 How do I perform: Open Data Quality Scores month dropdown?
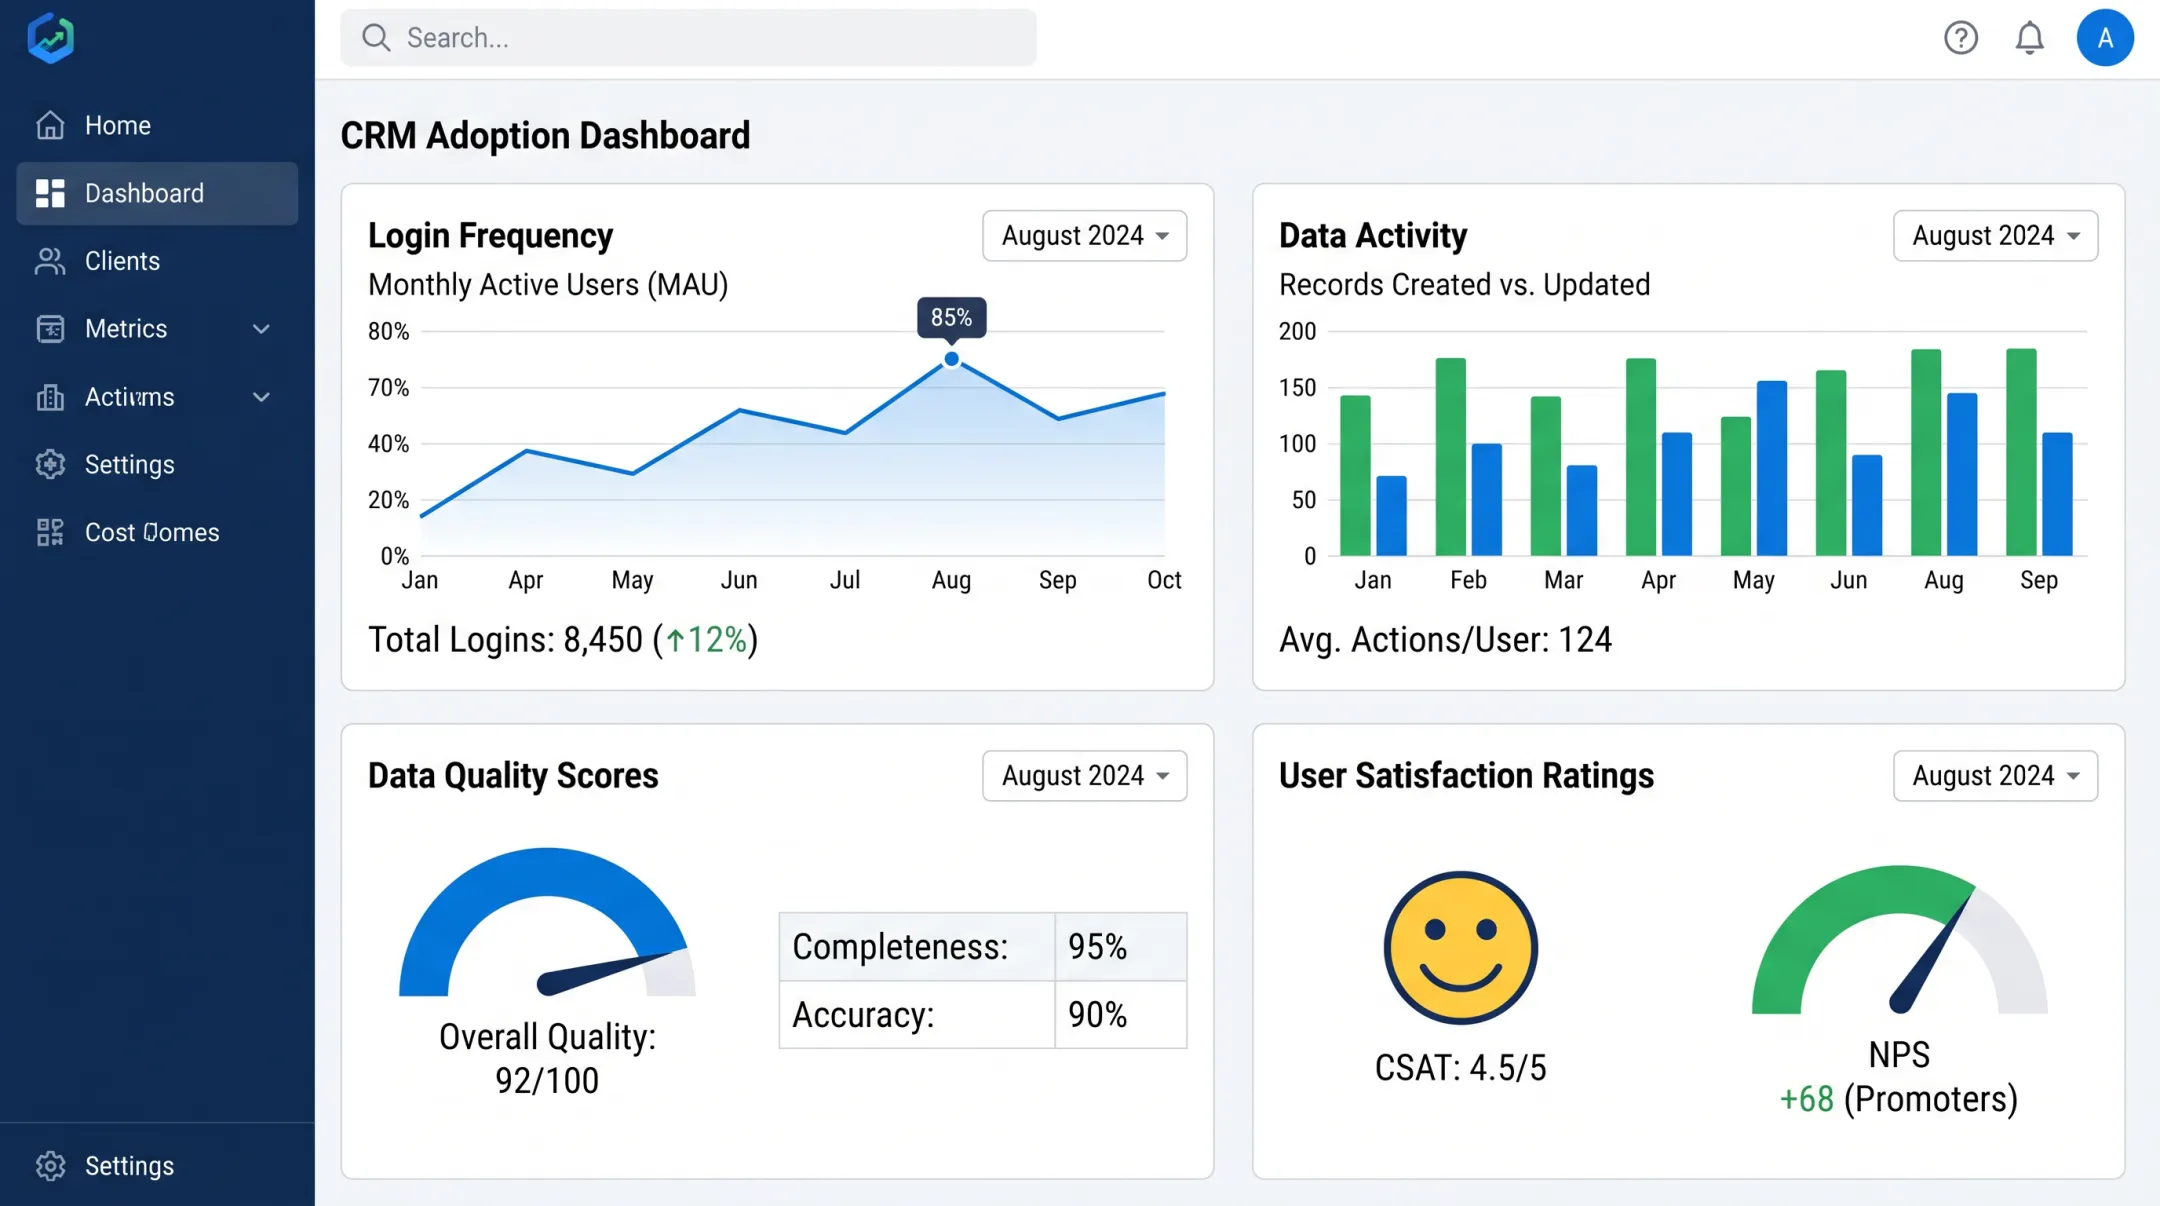(x=1084, y=776)
